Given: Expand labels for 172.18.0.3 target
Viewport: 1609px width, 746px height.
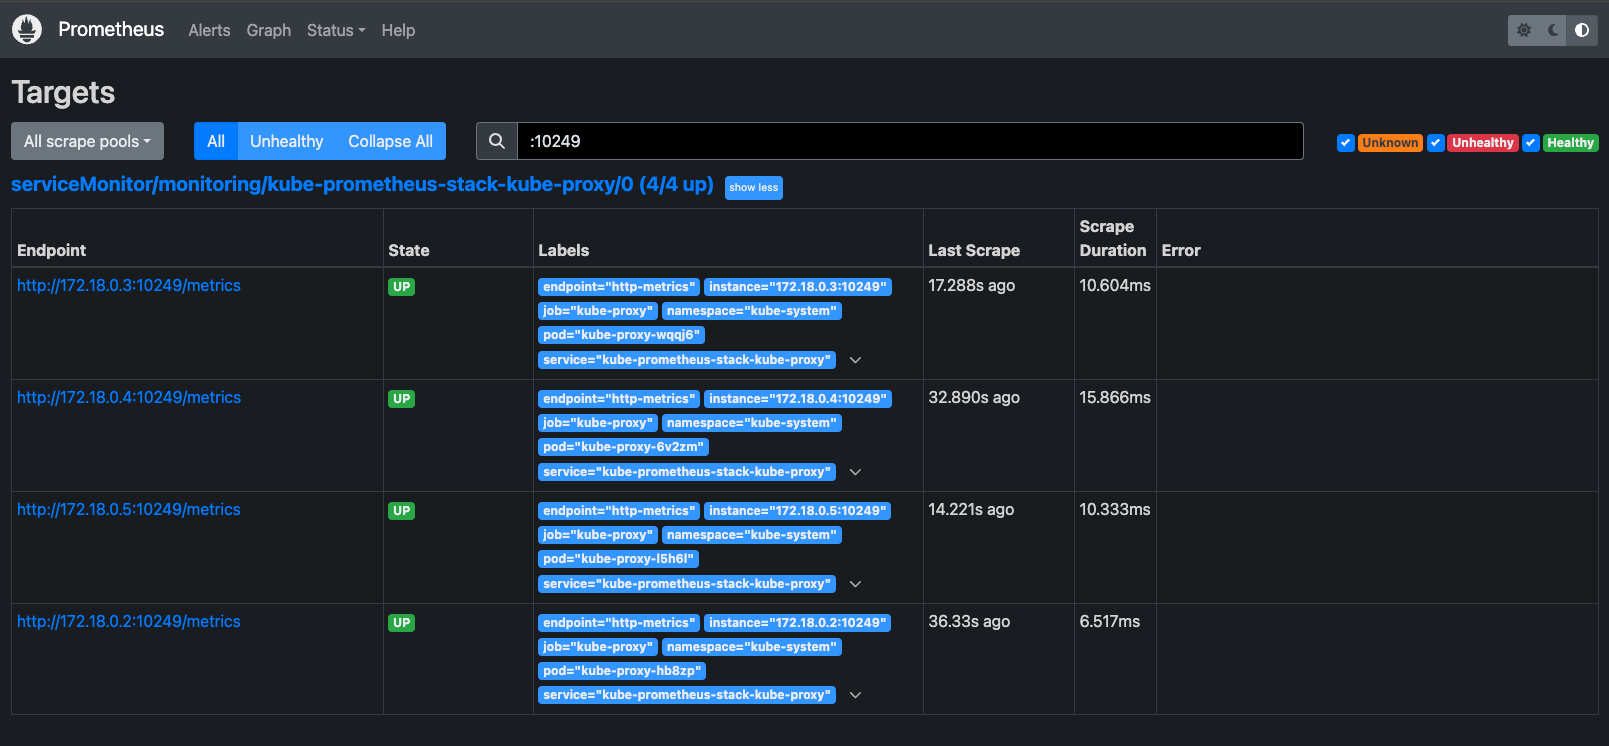Looking at the screenshot, I should pyautogui.click(x=855, y=360).
